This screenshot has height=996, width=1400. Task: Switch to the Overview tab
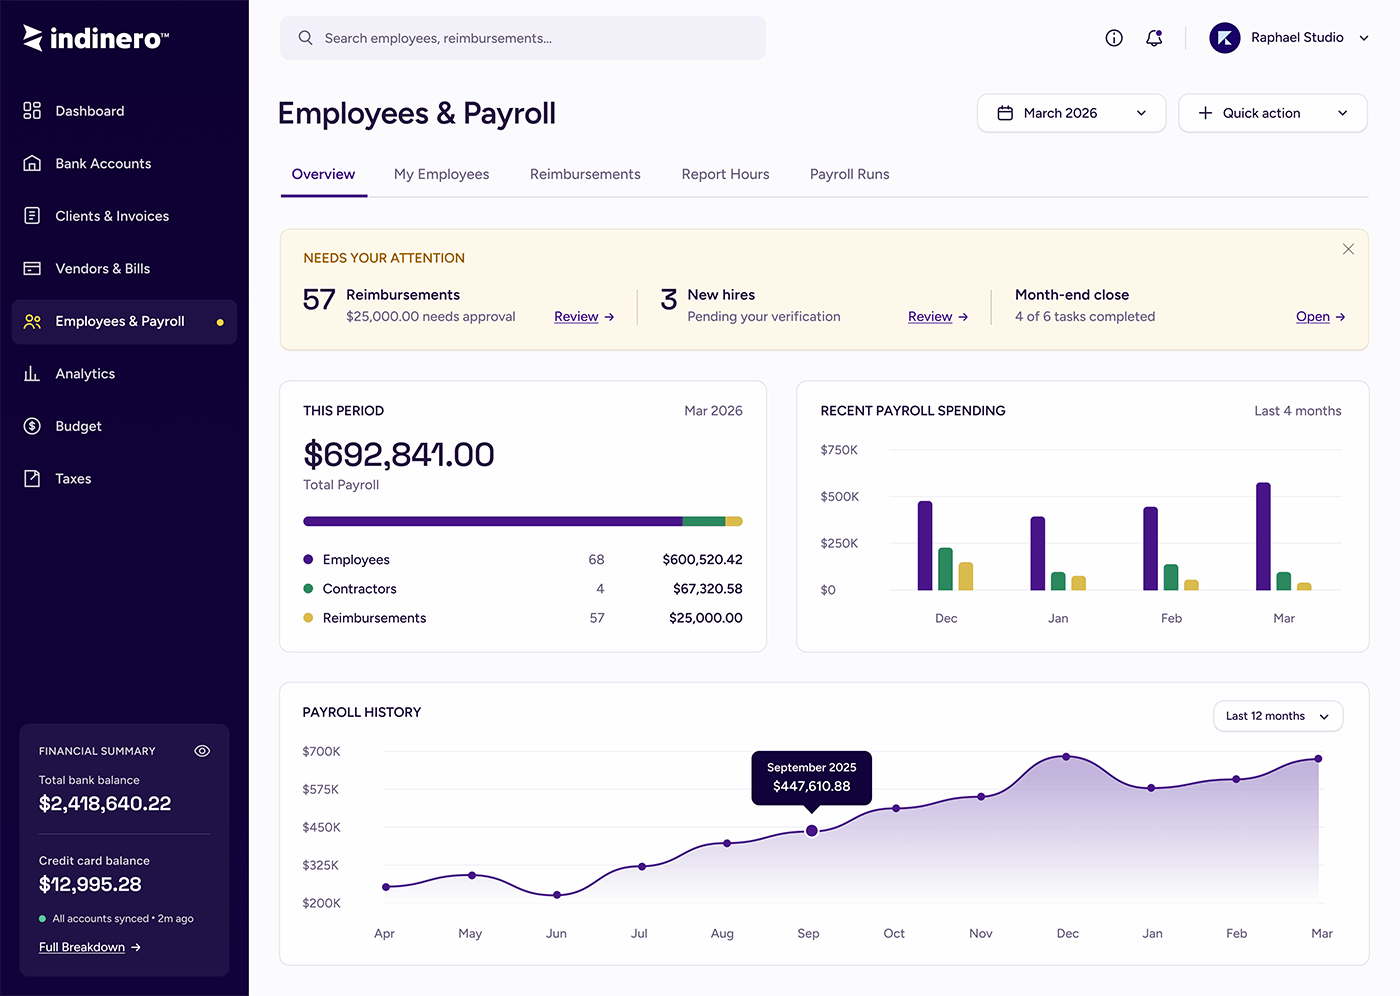pos(323,174)
